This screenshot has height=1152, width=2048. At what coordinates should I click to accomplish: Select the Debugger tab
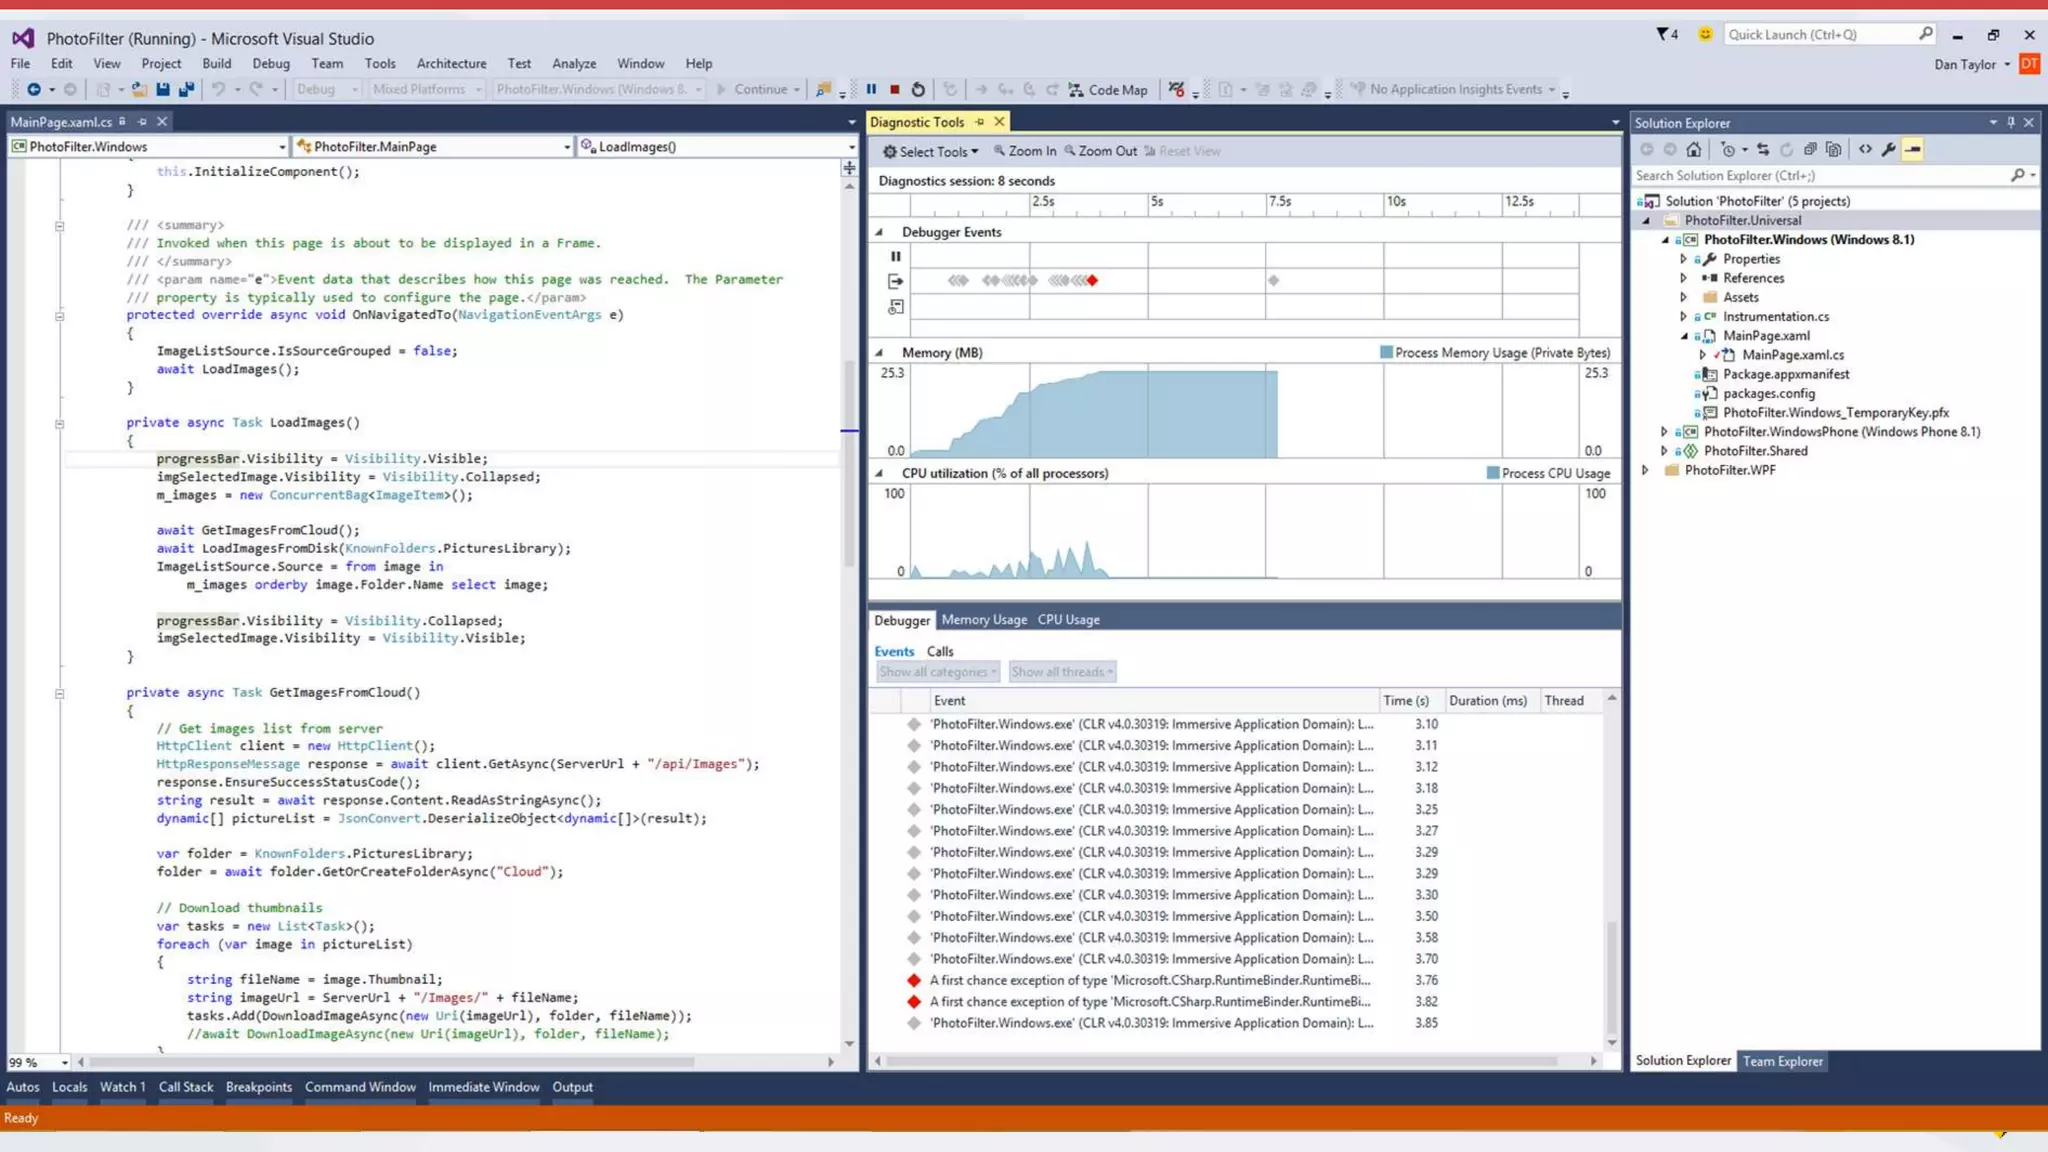tap(902, 620)
